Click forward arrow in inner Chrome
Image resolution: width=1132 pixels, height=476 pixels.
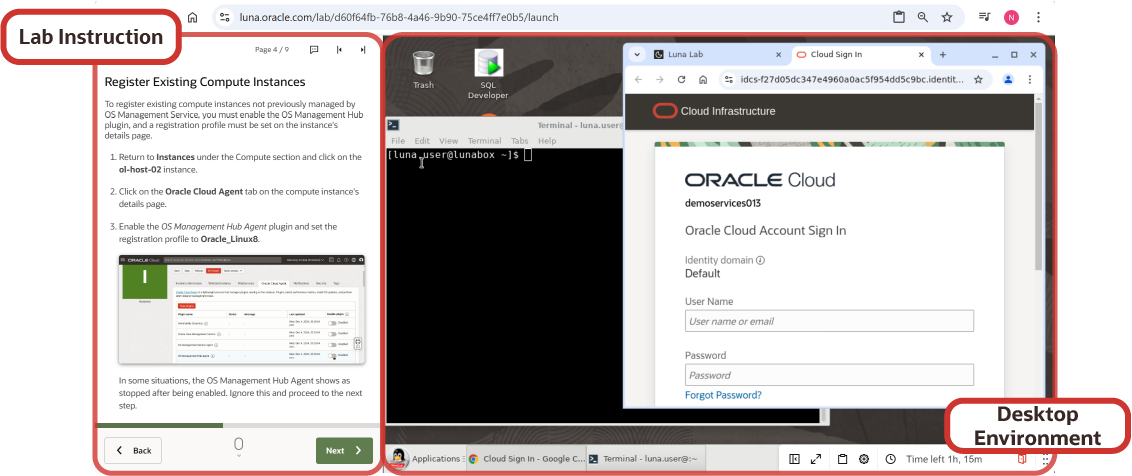tap(659, 79)
